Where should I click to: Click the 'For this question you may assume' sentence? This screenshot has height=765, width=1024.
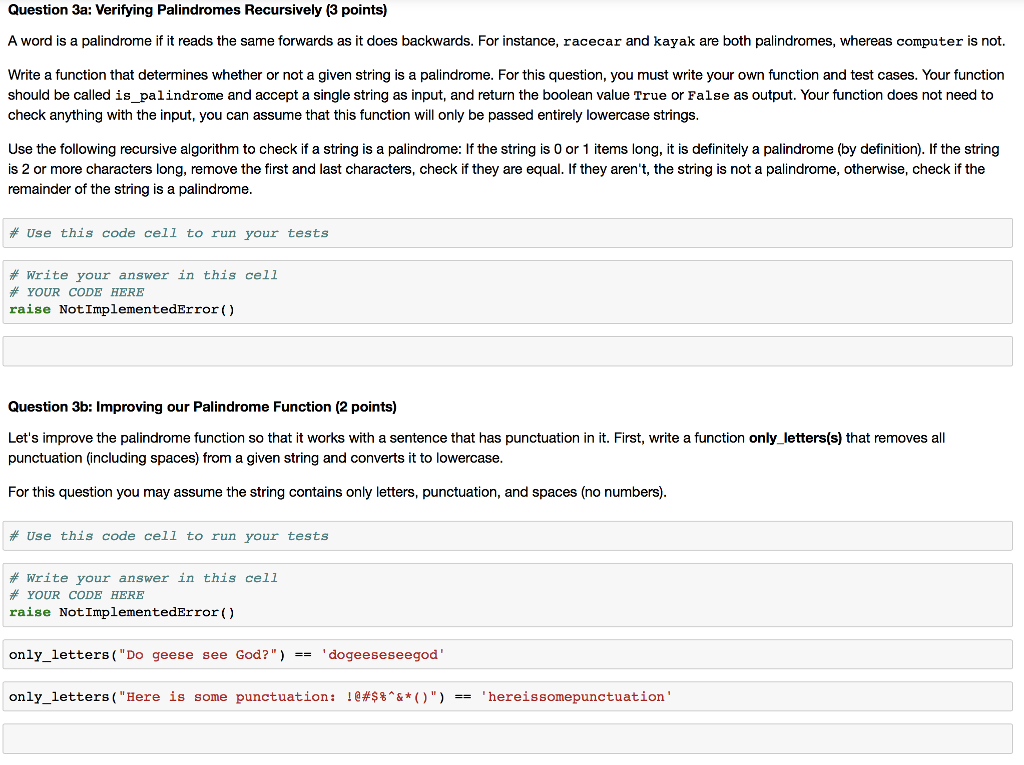tap(337, 492)
